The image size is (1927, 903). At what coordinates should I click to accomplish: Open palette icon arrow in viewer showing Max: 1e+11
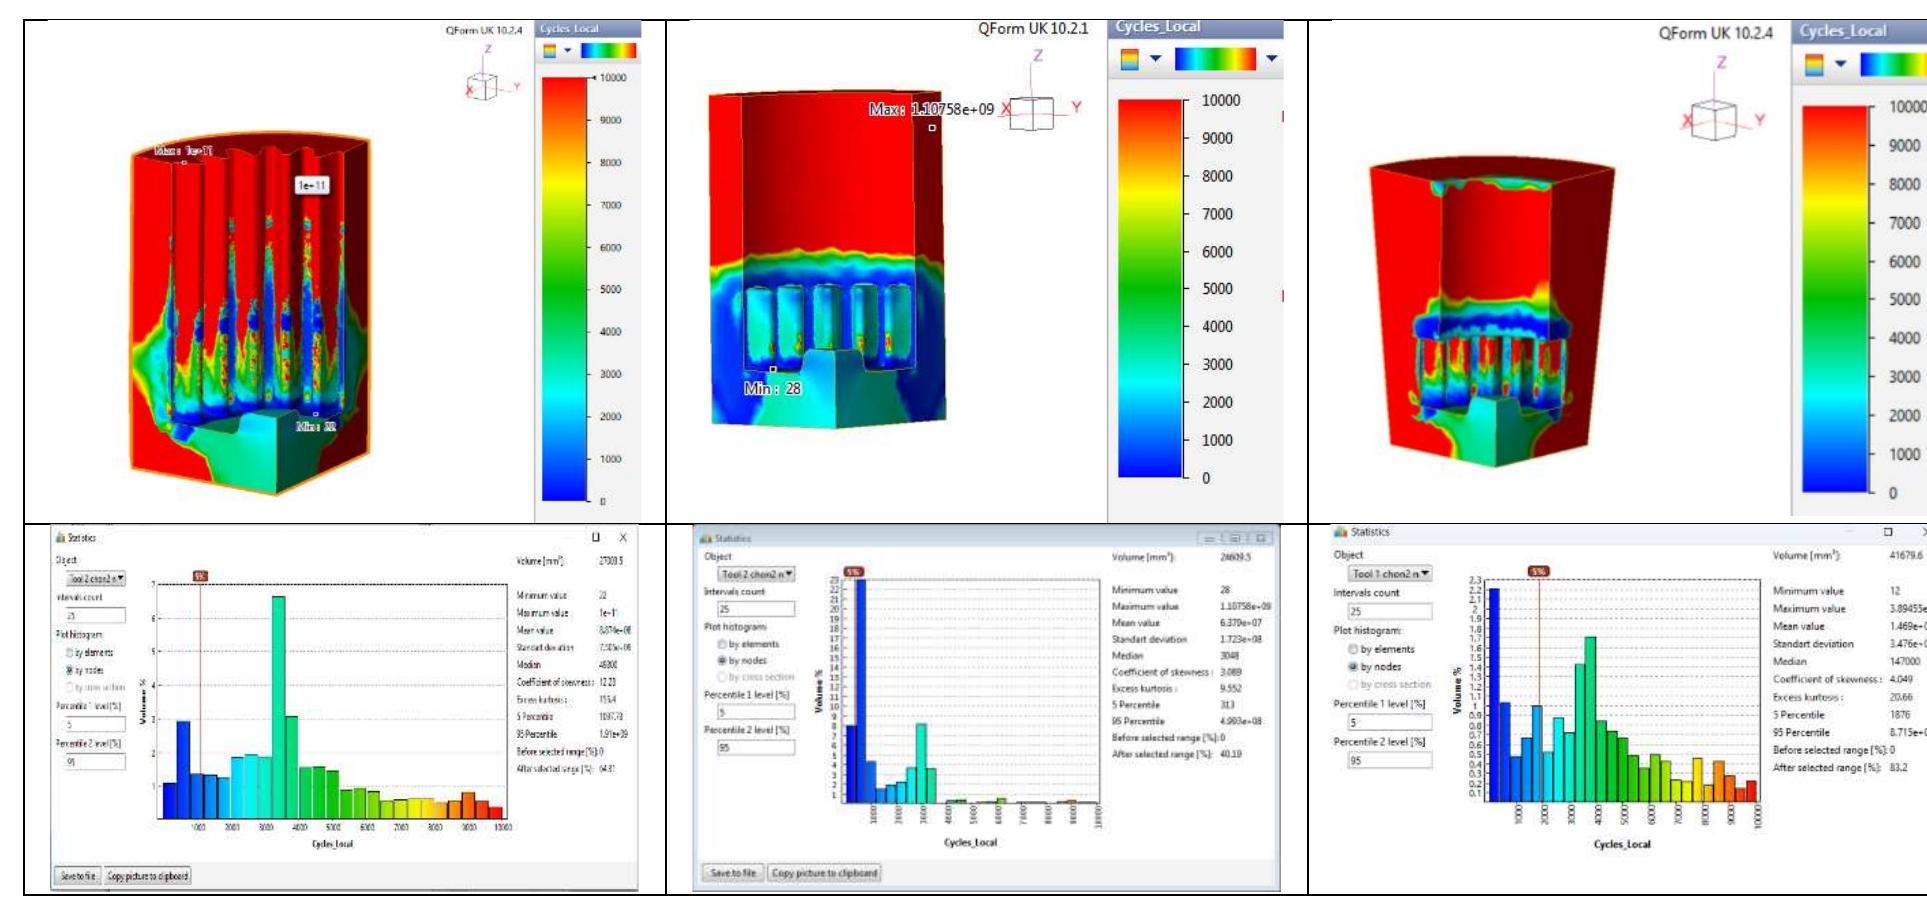click(x=568, y=51)
